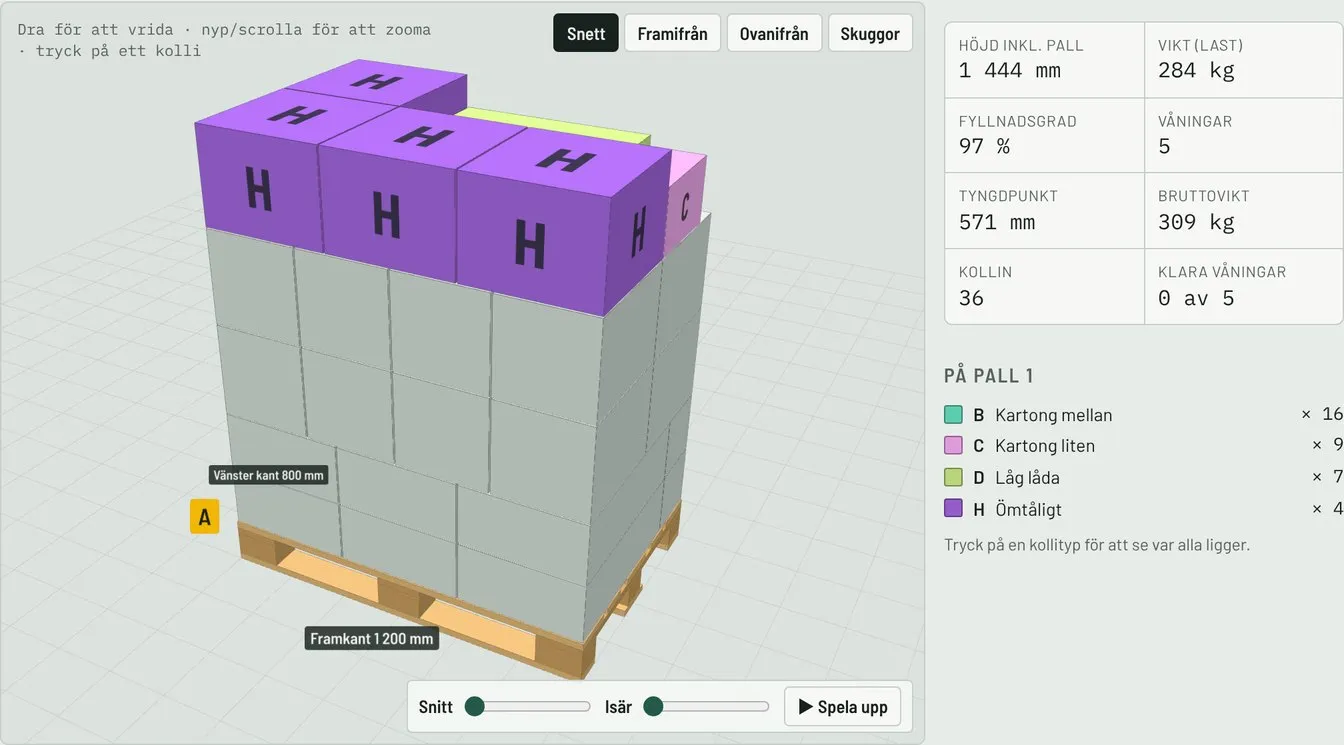This screenshot has height=745, width=1344.
Task: Click the Fyllnadsgrad 97 % card
Action: (1044, 135)
